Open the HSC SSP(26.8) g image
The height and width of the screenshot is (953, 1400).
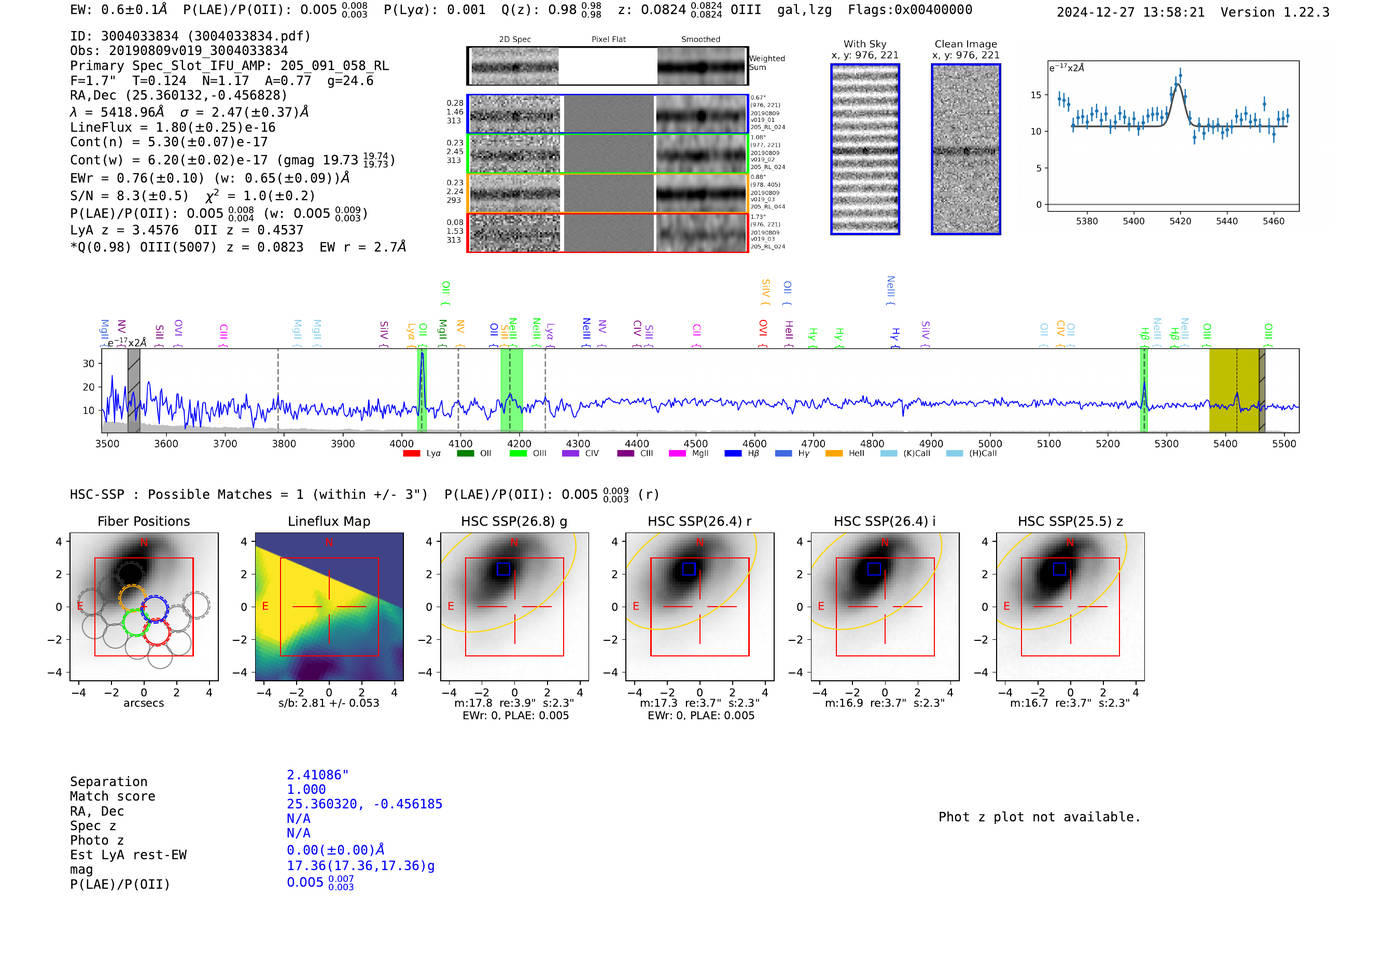coord(514,607)
